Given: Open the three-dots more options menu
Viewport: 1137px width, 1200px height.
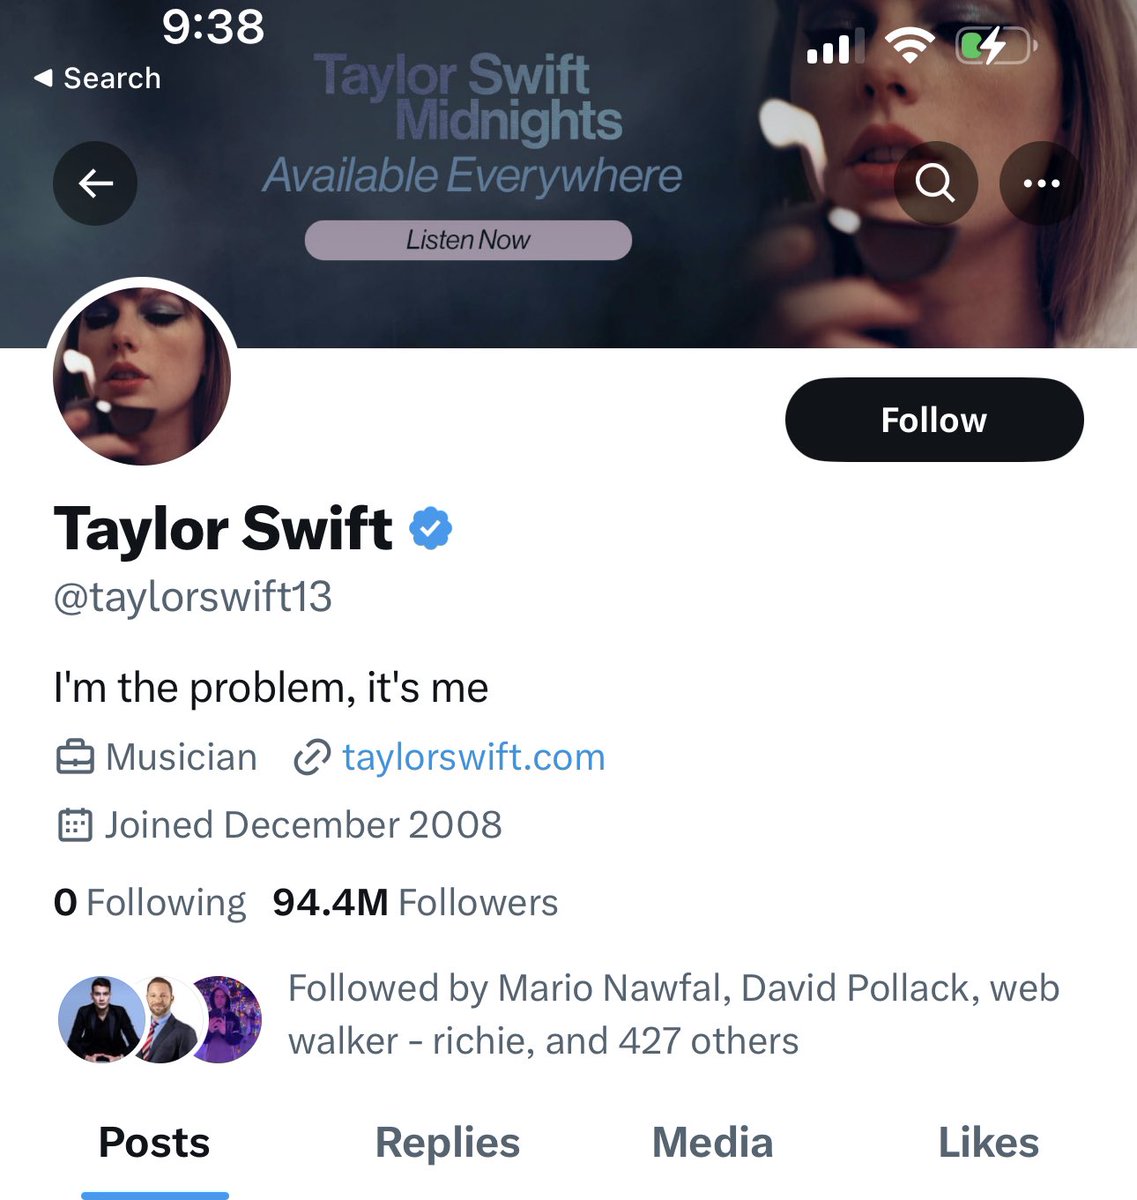Looking at the screenshot, I should (x=1041, y=183).
